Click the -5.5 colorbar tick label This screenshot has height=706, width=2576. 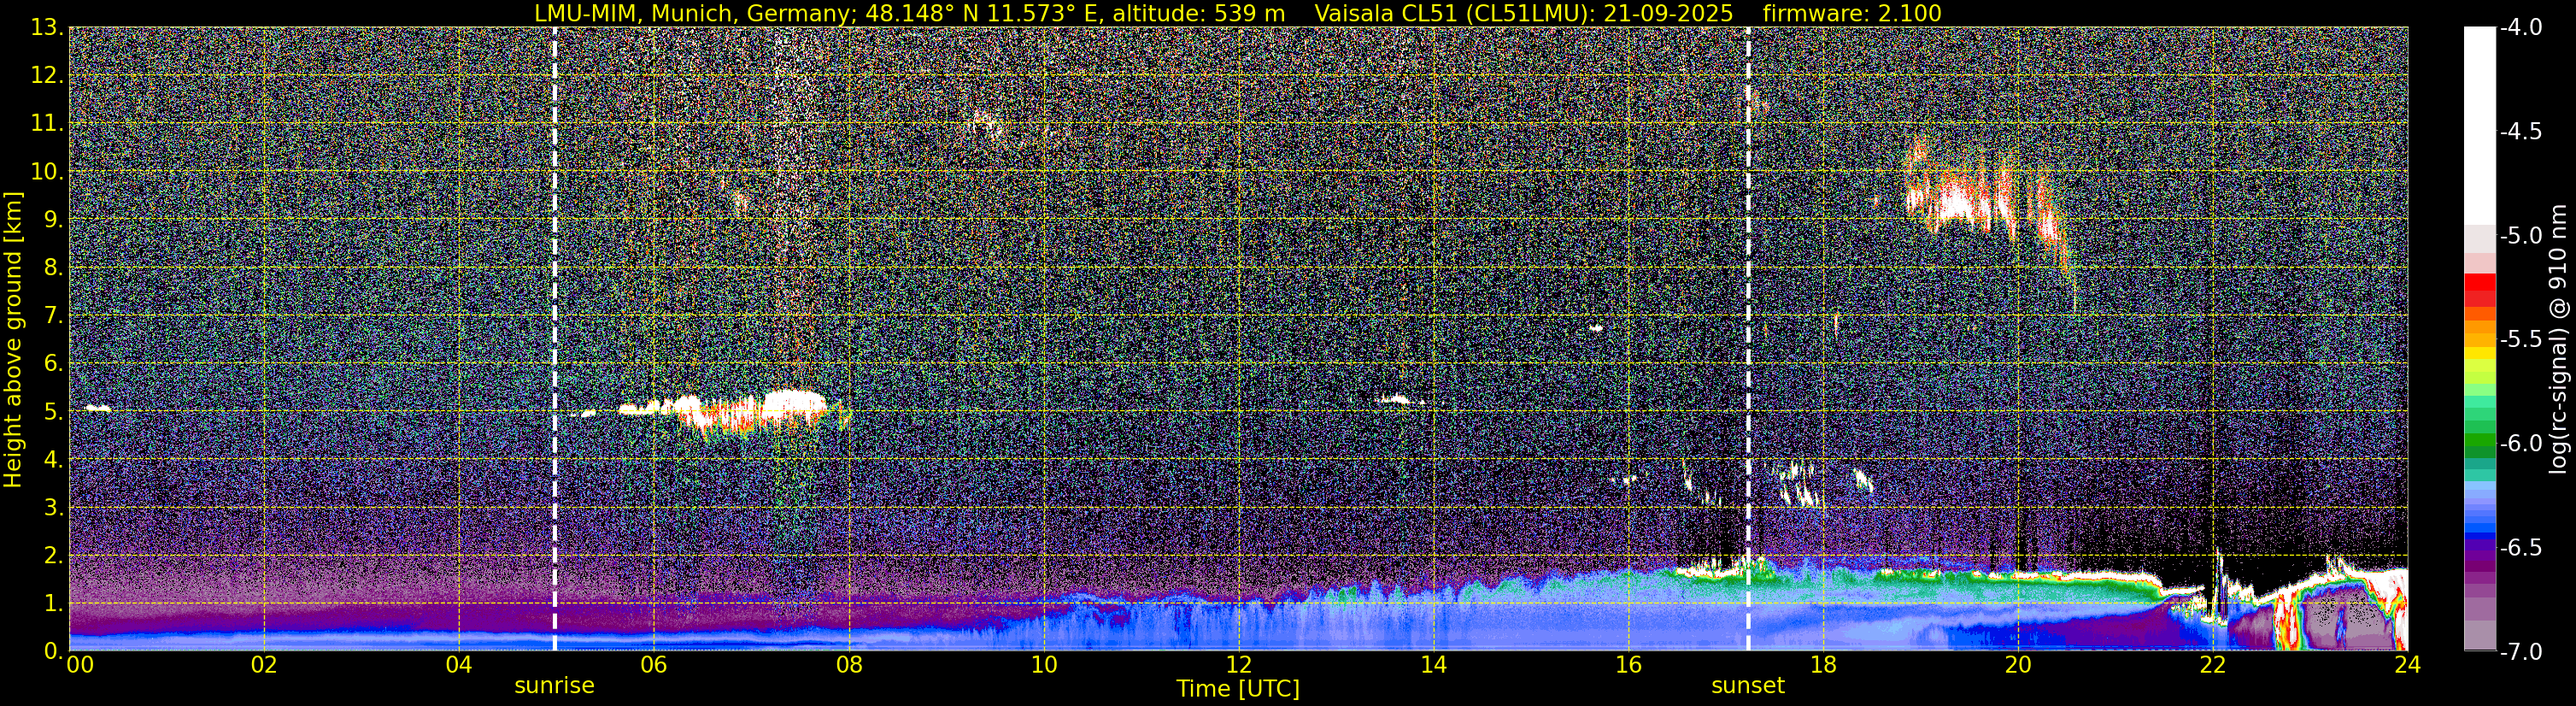[2521, 339]
